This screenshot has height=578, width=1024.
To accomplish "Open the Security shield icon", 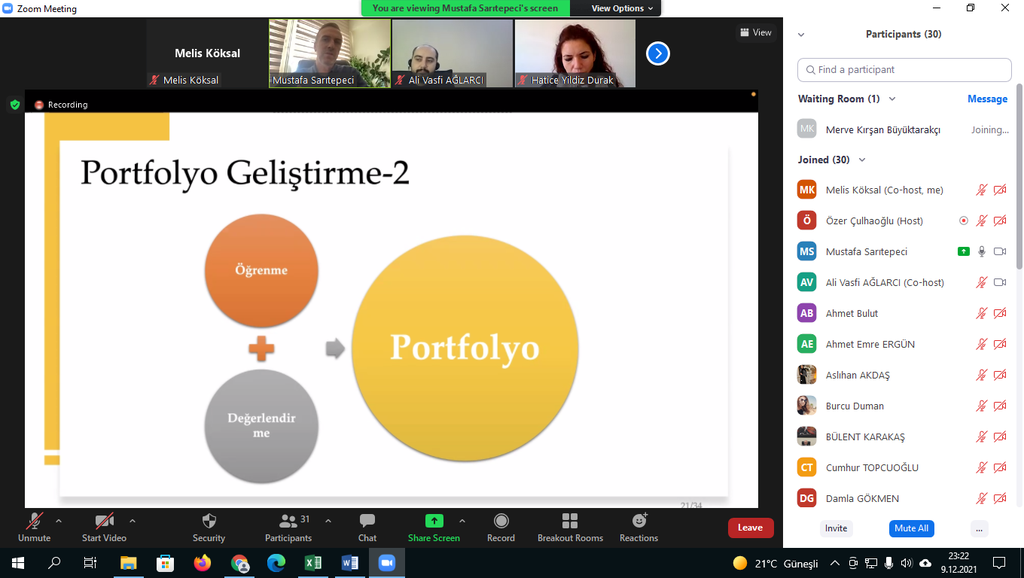I will tap(208, 522).
